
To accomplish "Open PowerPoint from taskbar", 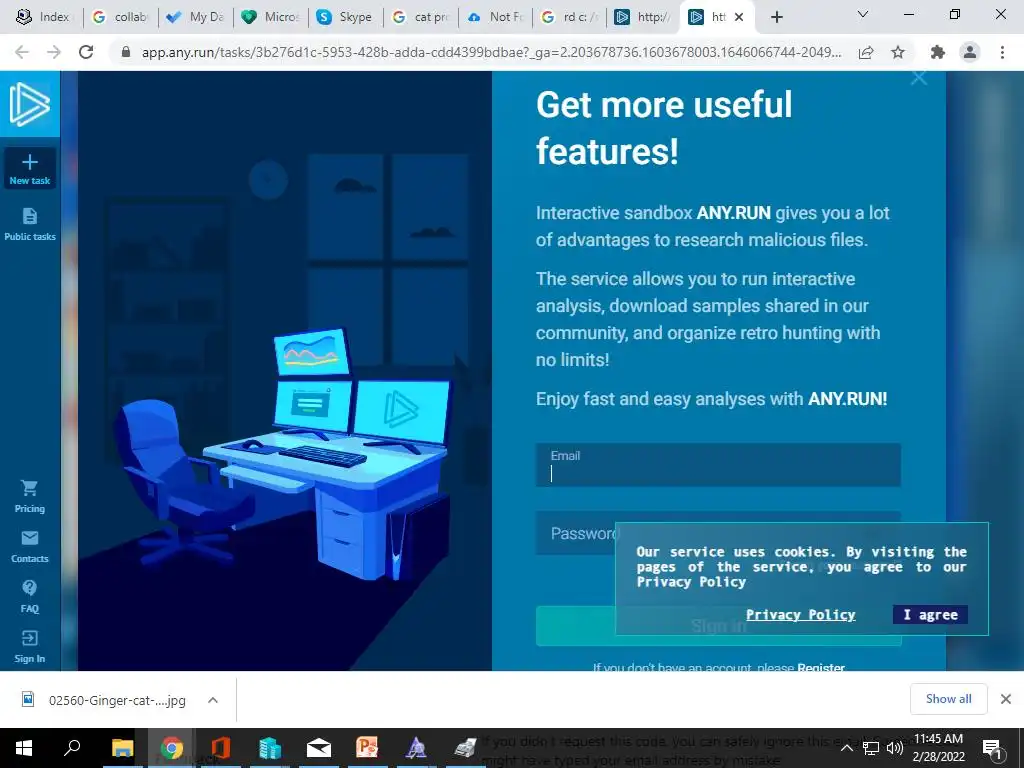I will click(367, 748).
